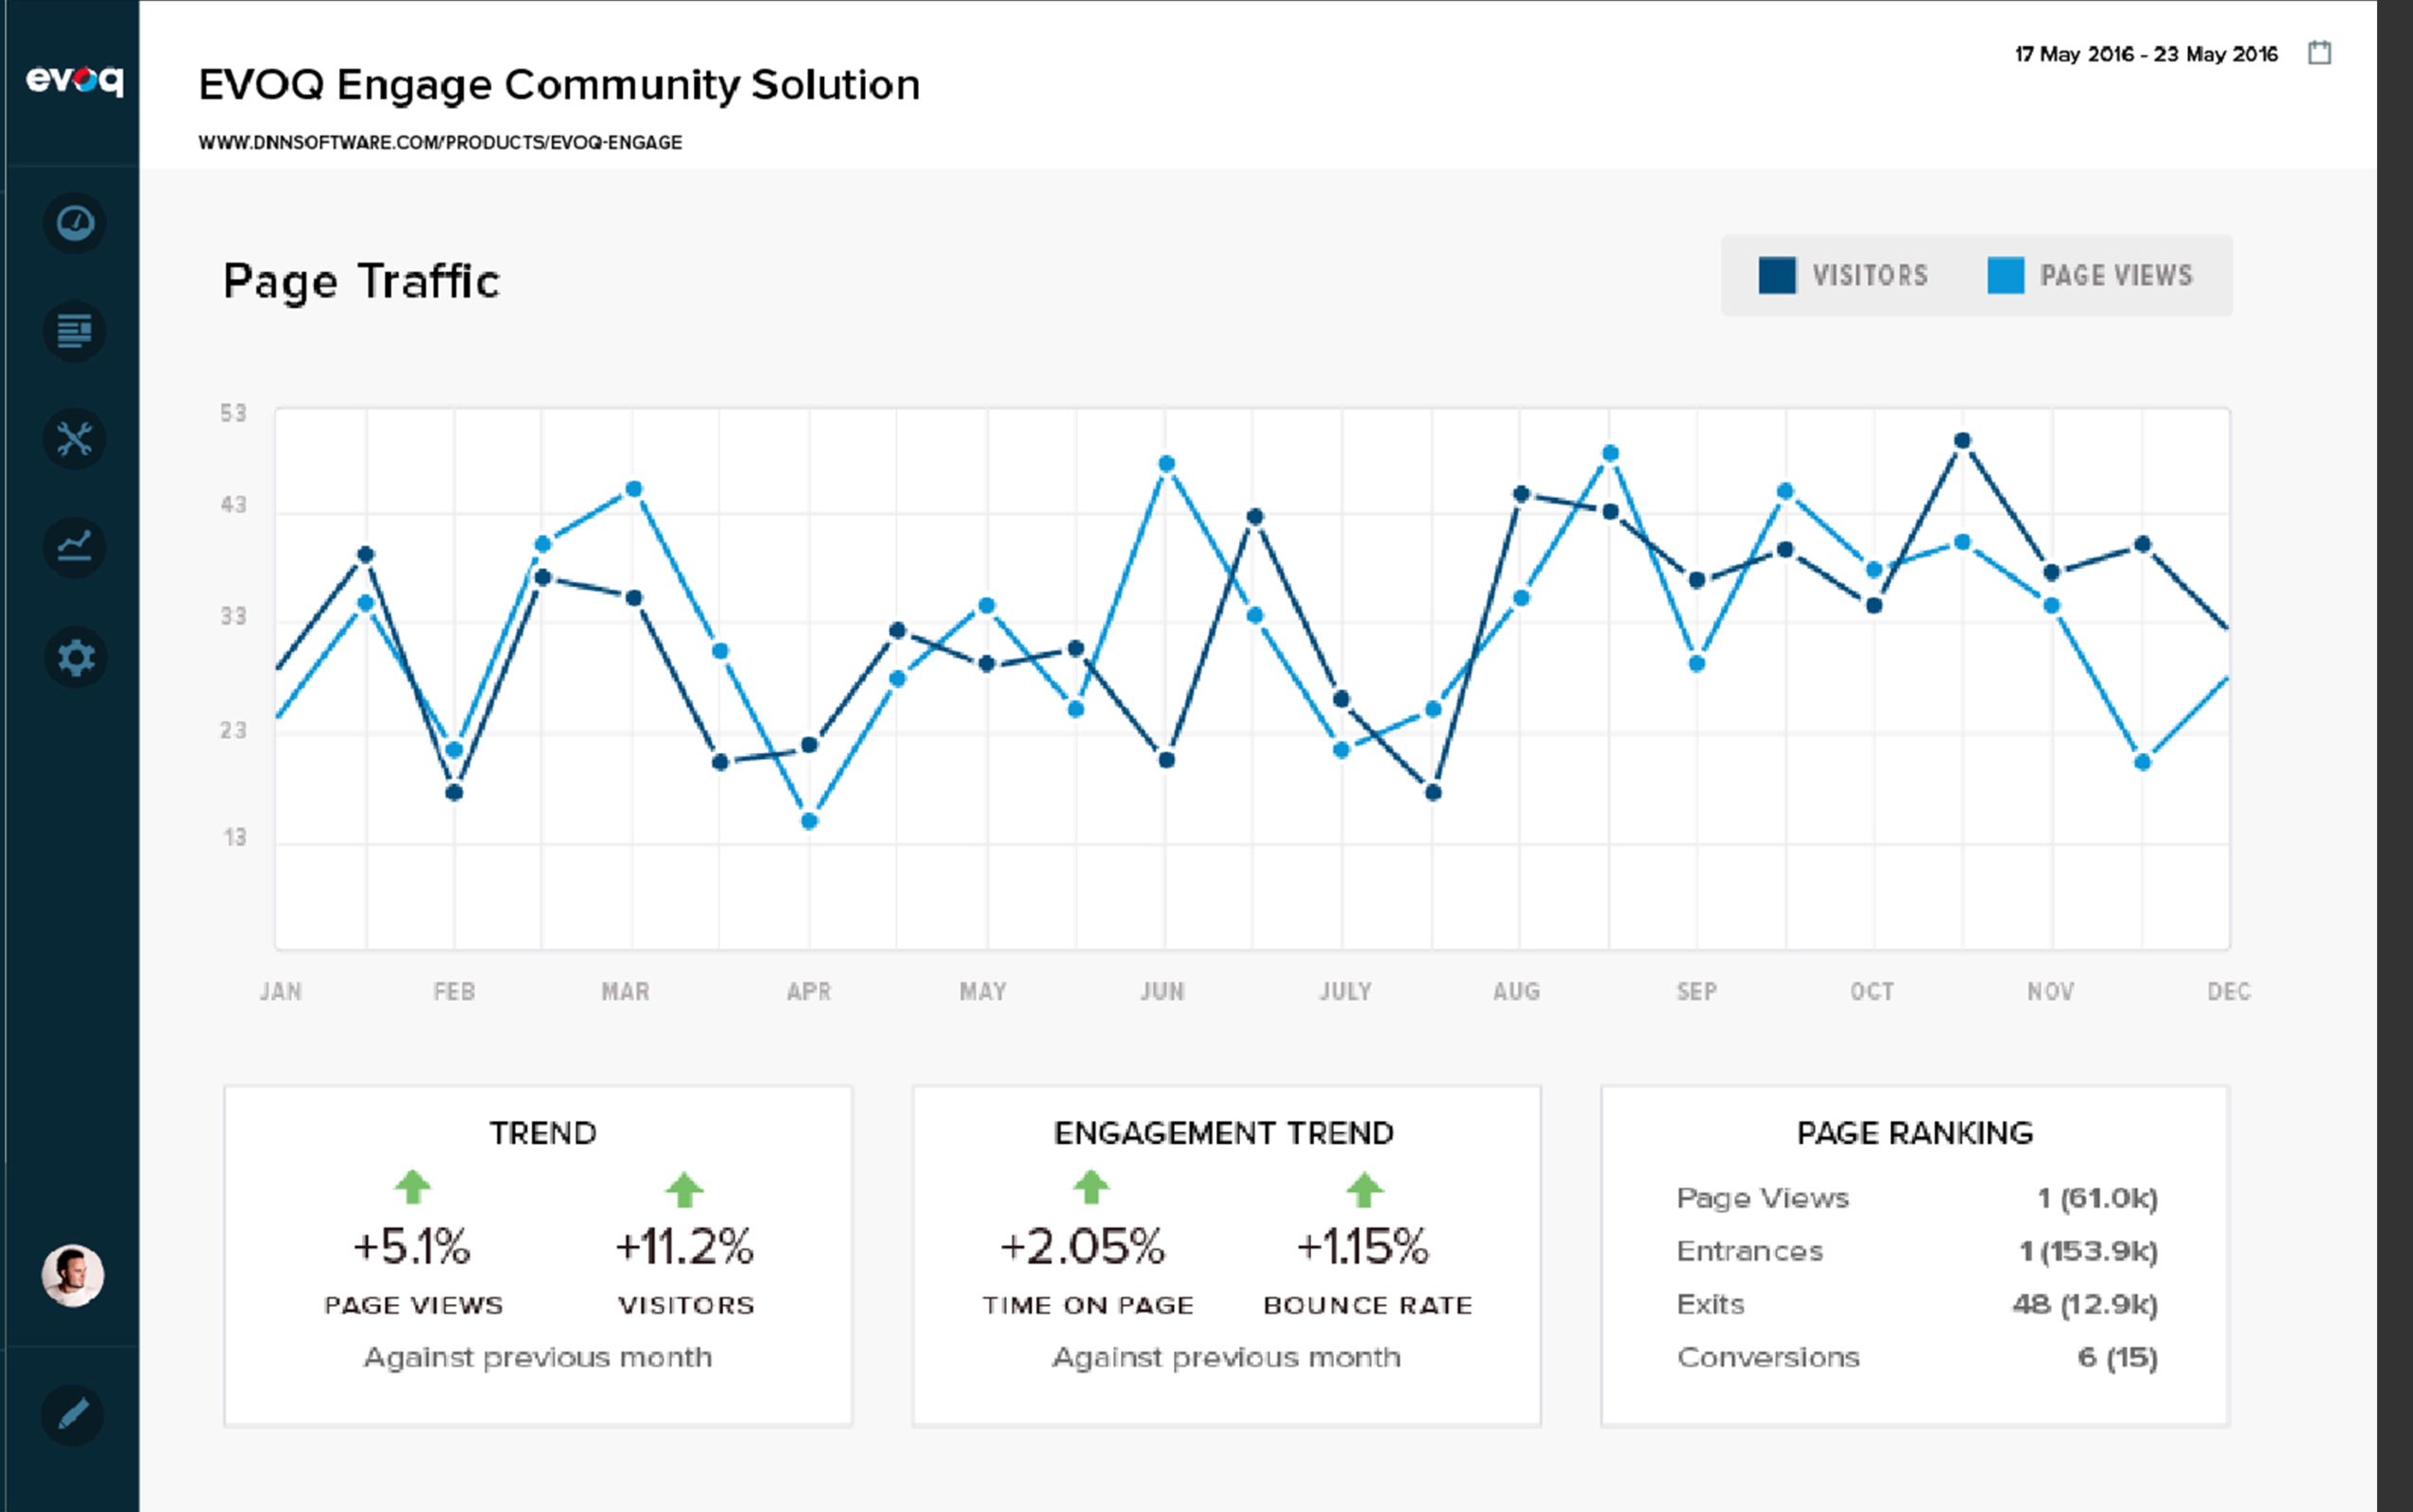The image size is (2413, 1512).
Task: Click the green arrow above +11.2% visitors trend
Action: click(x=685, y=1190)
